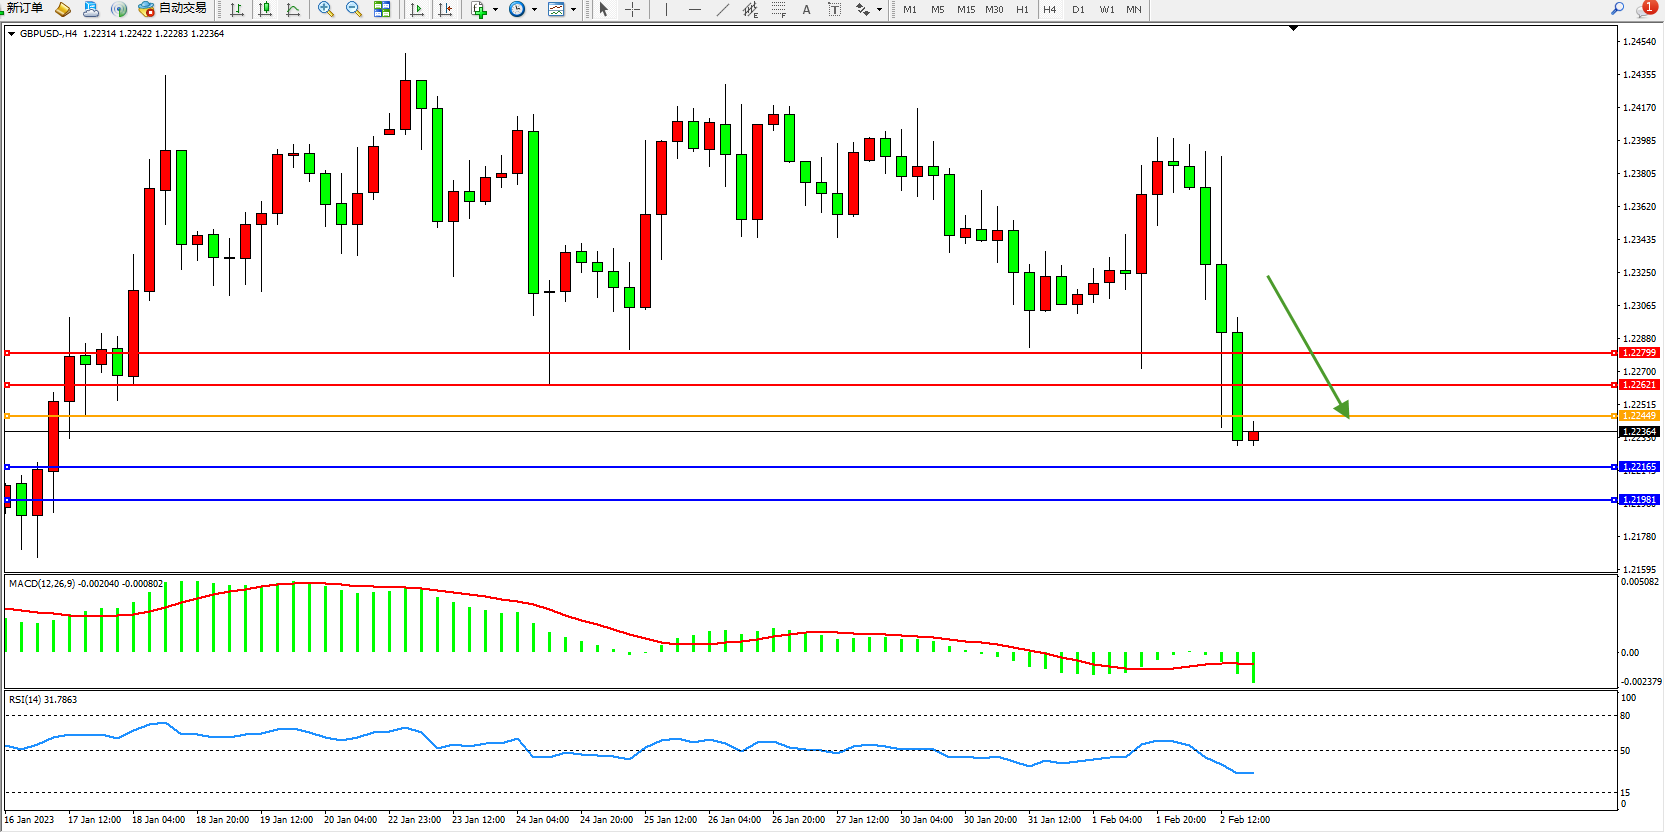Image resolution: width=1665 pixels, height=833 pixels.
Task: Open the chat notifications icon with badge
Action: click(x=1644, y=9)
